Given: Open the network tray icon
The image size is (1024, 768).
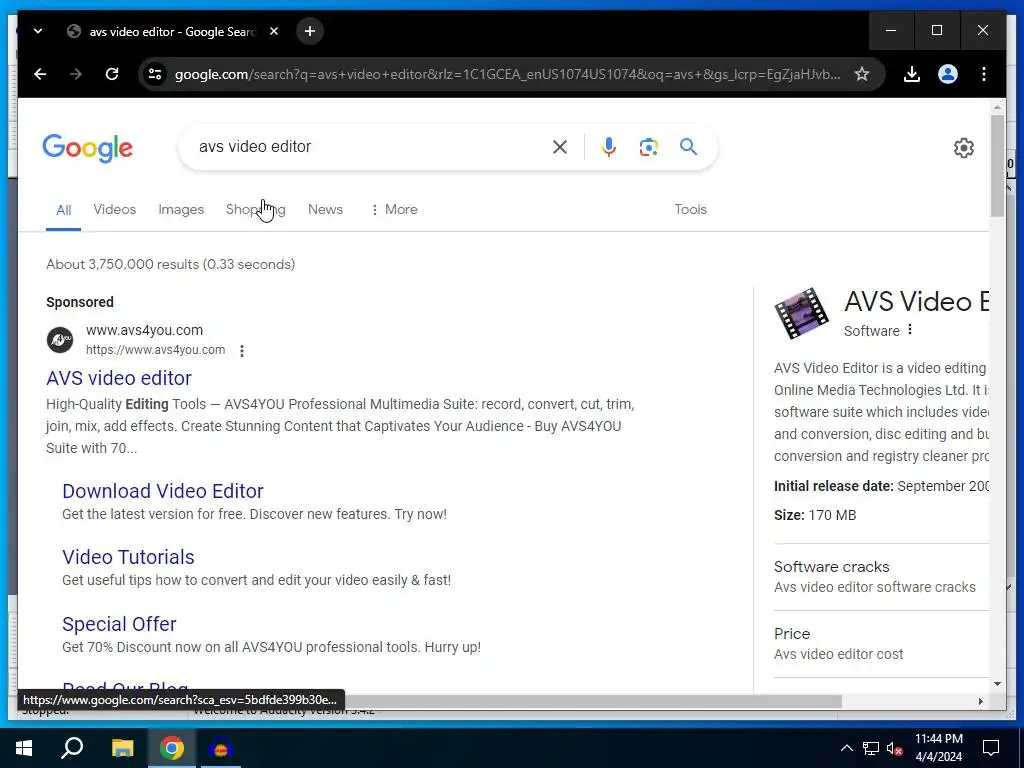Looking at the screenshot, I should pyautogui.click(x=871, y=748).
